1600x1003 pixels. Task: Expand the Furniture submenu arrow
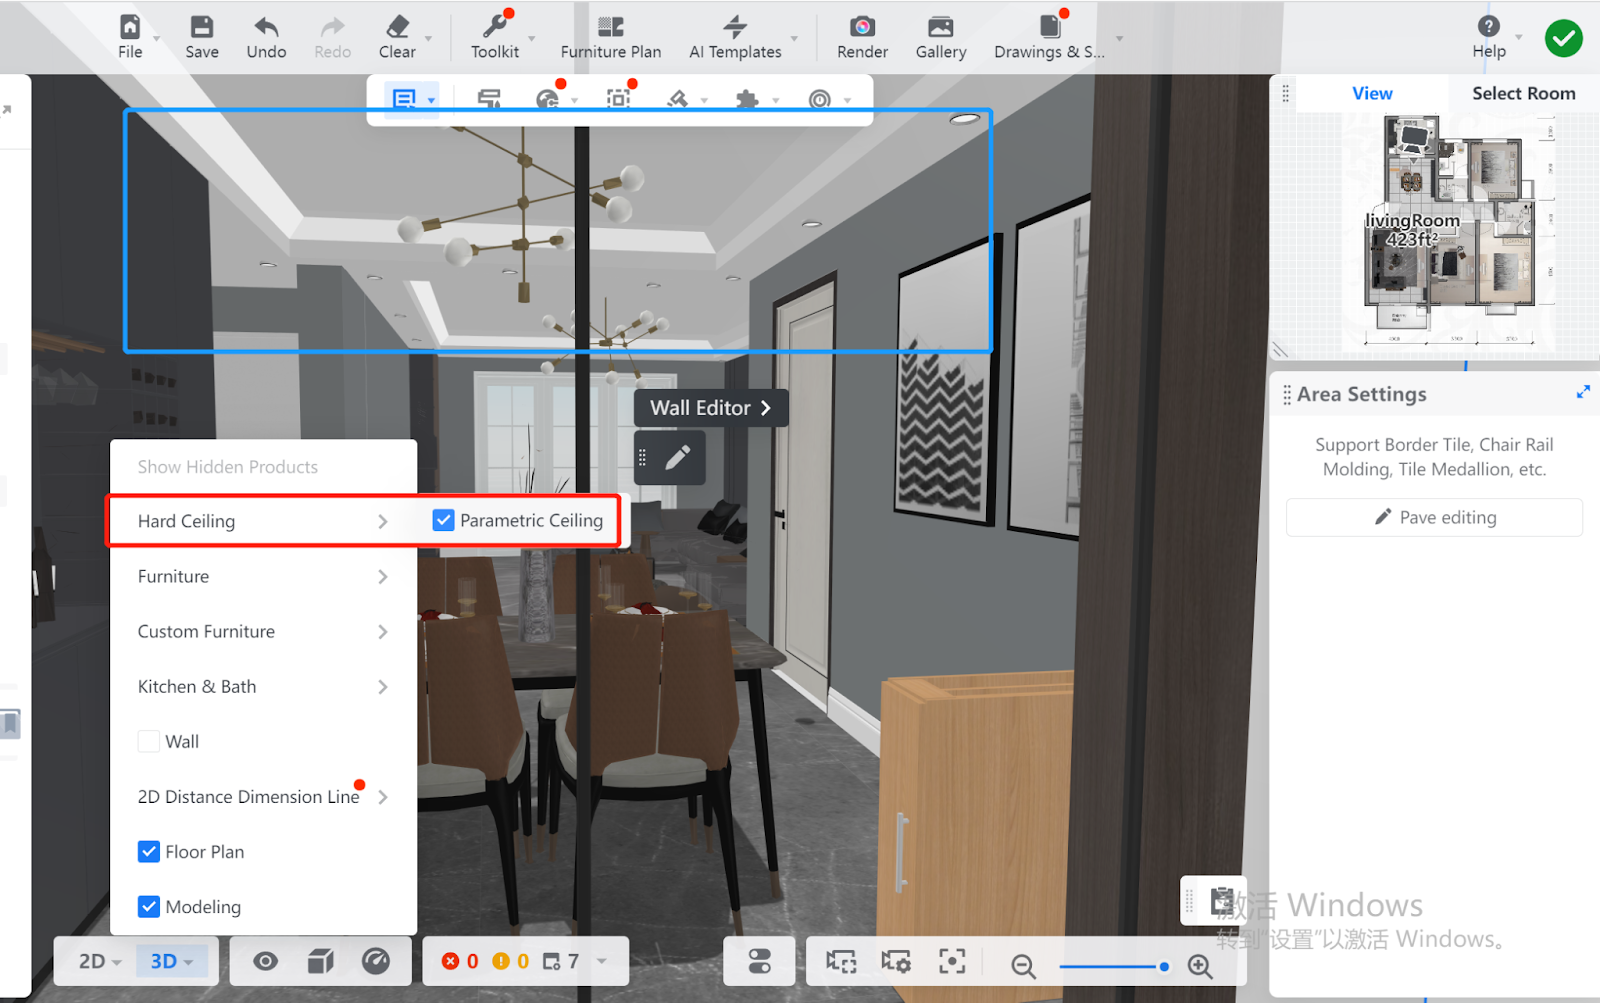[382, 576]
